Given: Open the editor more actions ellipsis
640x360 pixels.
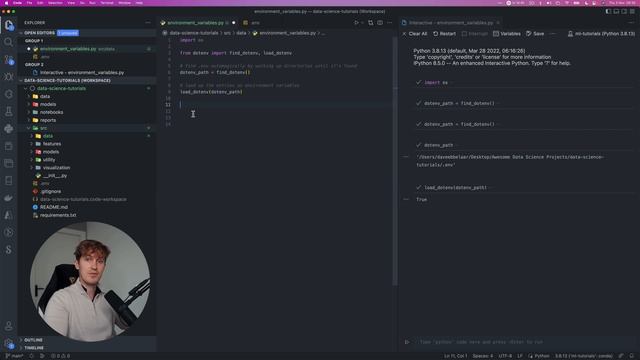Looking at the screenshot, I should click(389, 23).
